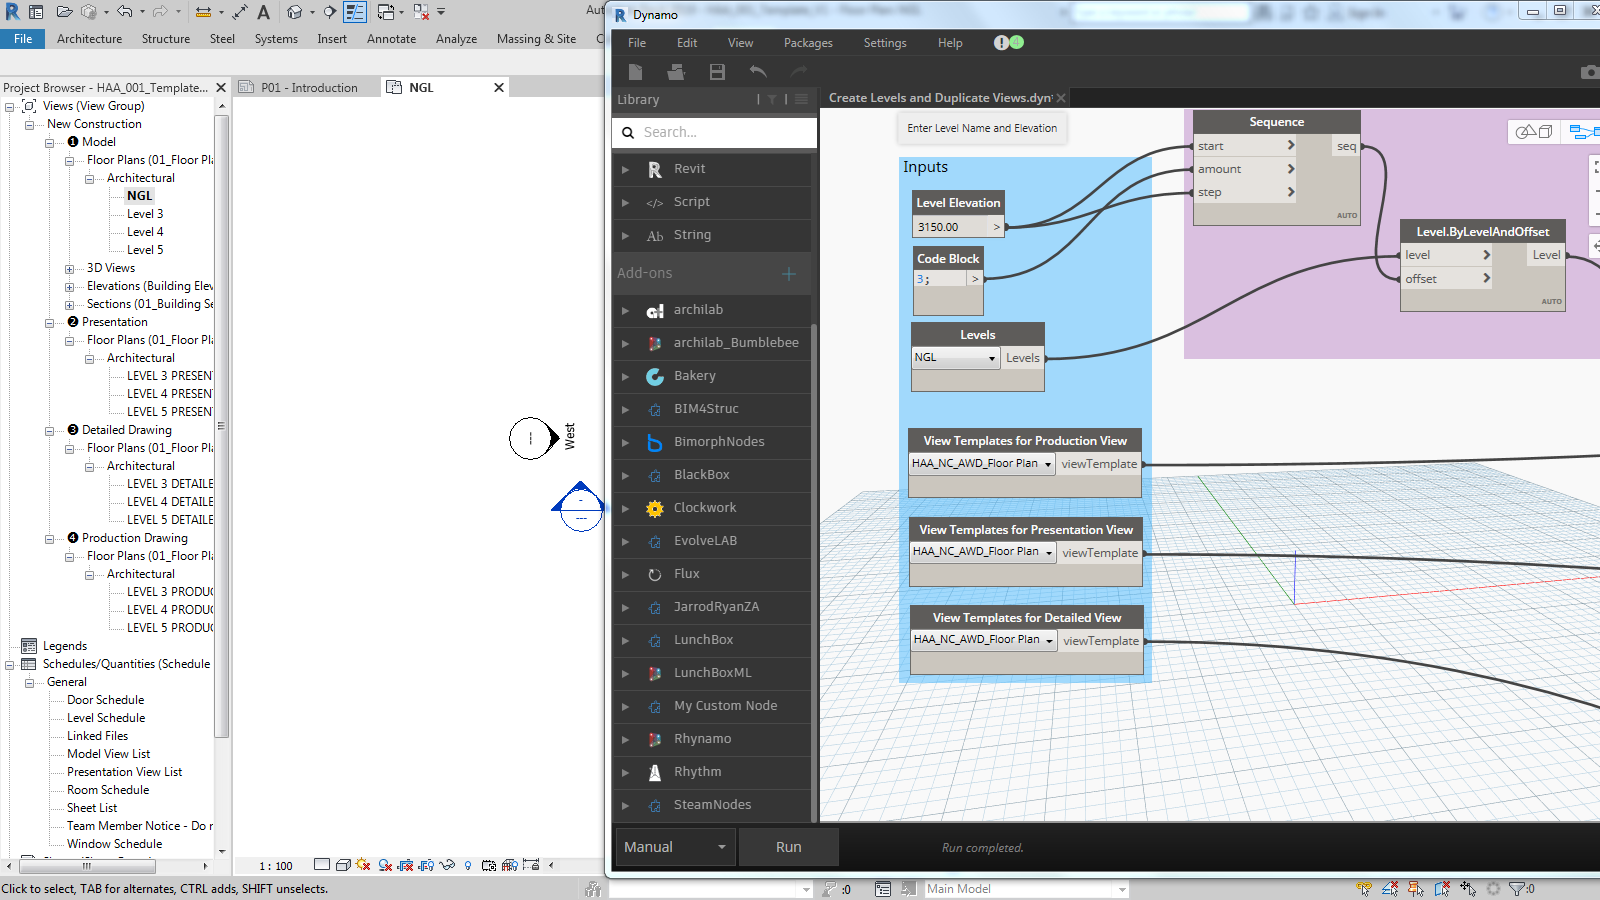Click the Dynamo screenshot camera icon

coord(1590,72)
